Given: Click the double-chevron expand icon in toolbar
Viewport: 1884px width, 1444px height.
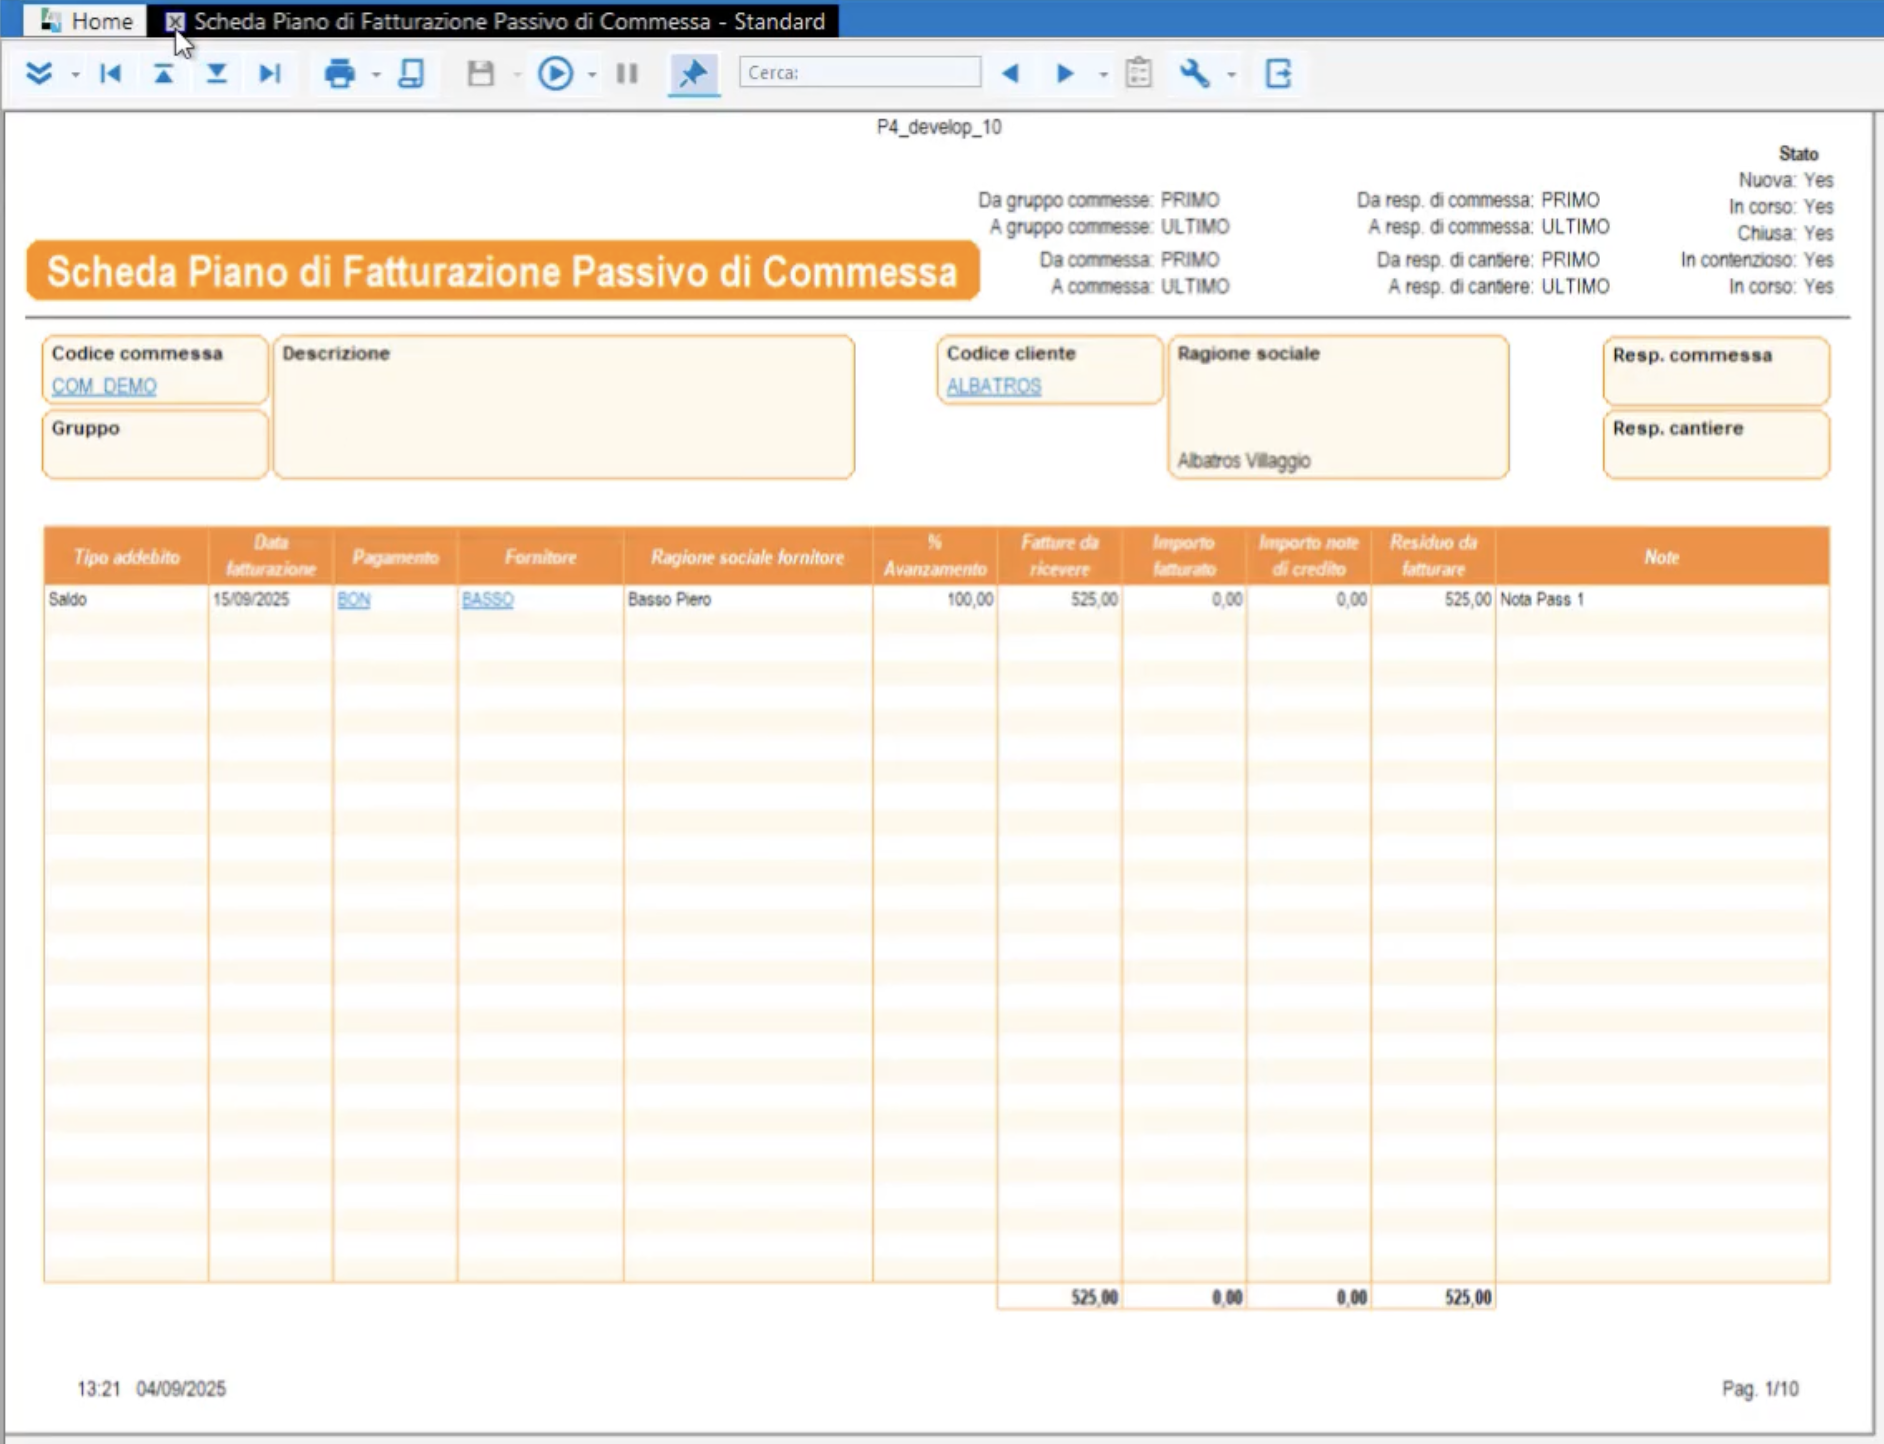Looking at the screenshot, I should 39,73.
